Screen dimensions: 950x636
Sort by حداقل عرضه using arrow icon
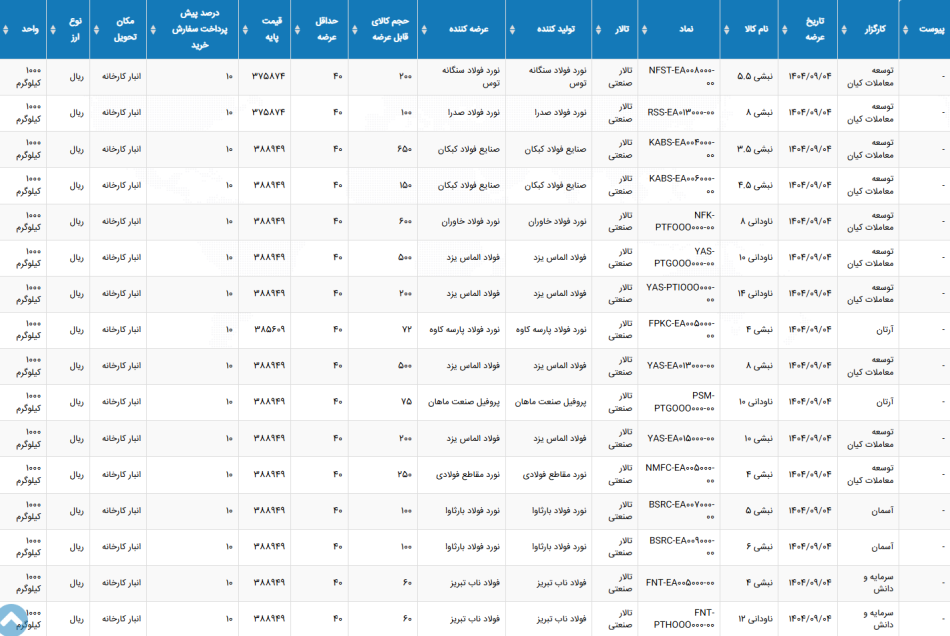point(297,29)
